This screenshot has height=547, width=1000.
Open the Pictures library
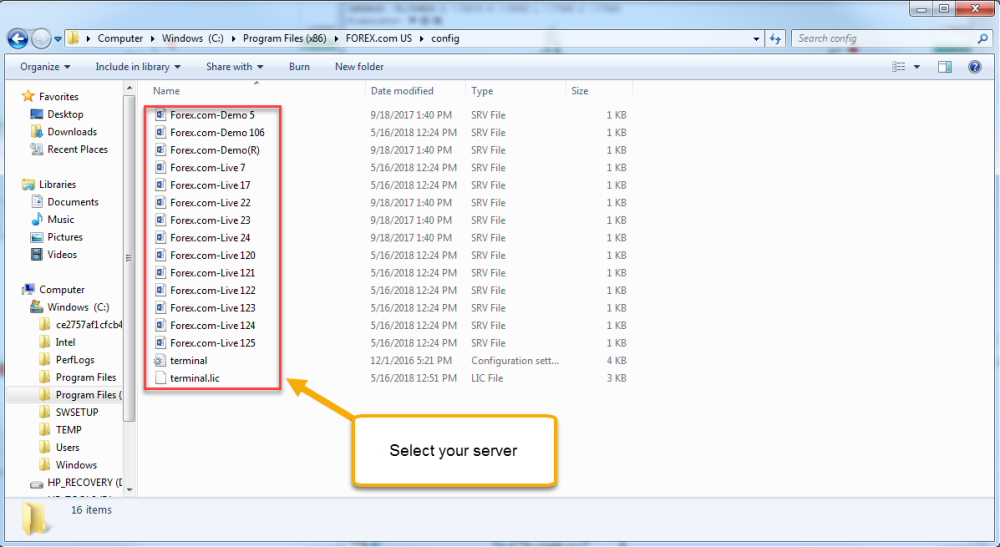click(65, 237)
